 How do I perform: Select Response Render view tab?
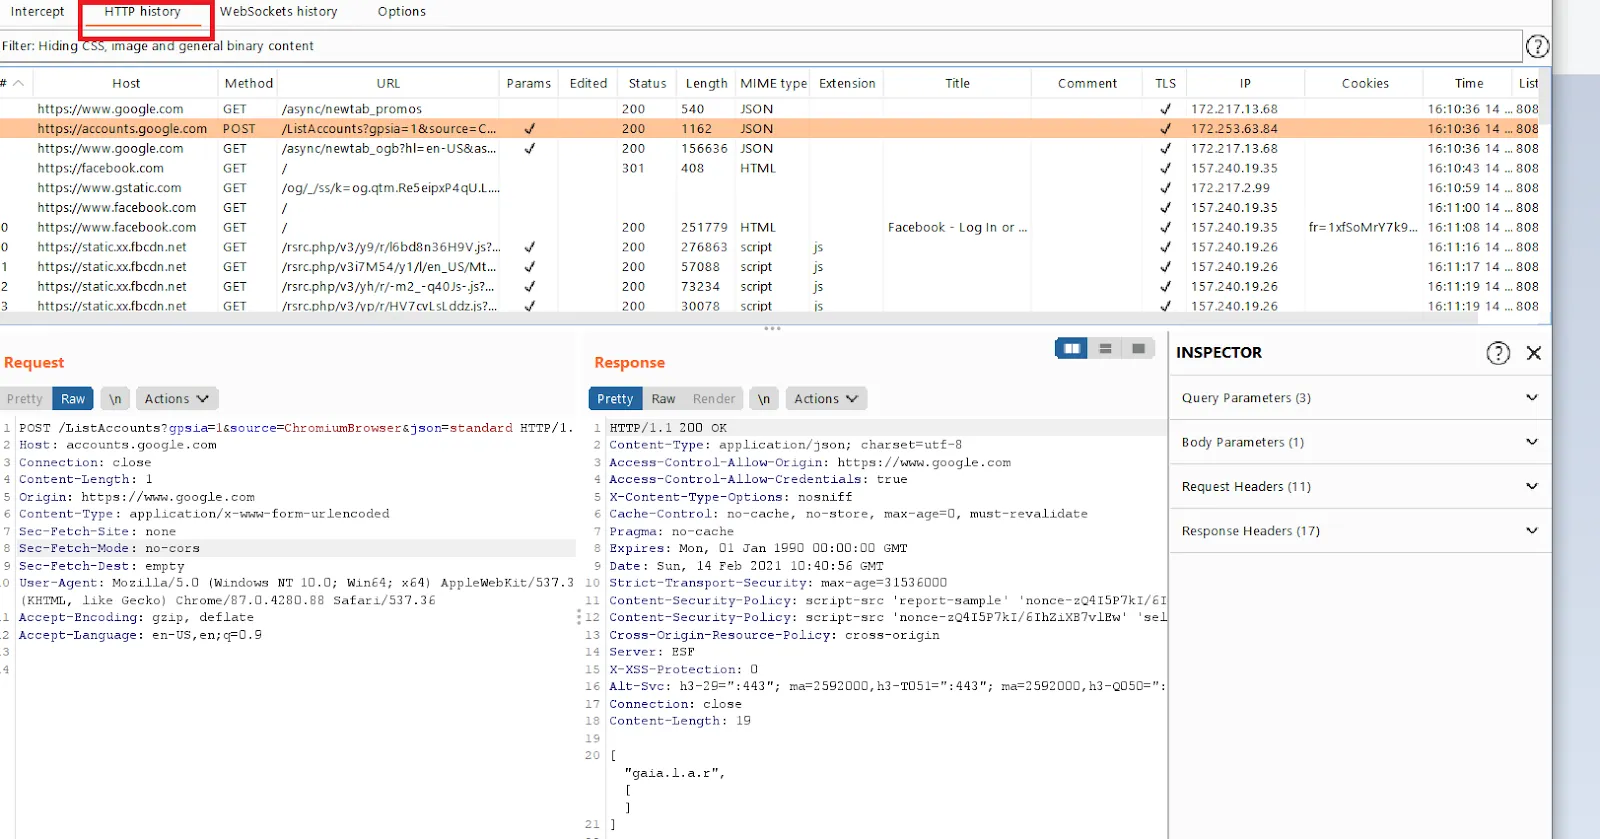click(x=714, y=399)
